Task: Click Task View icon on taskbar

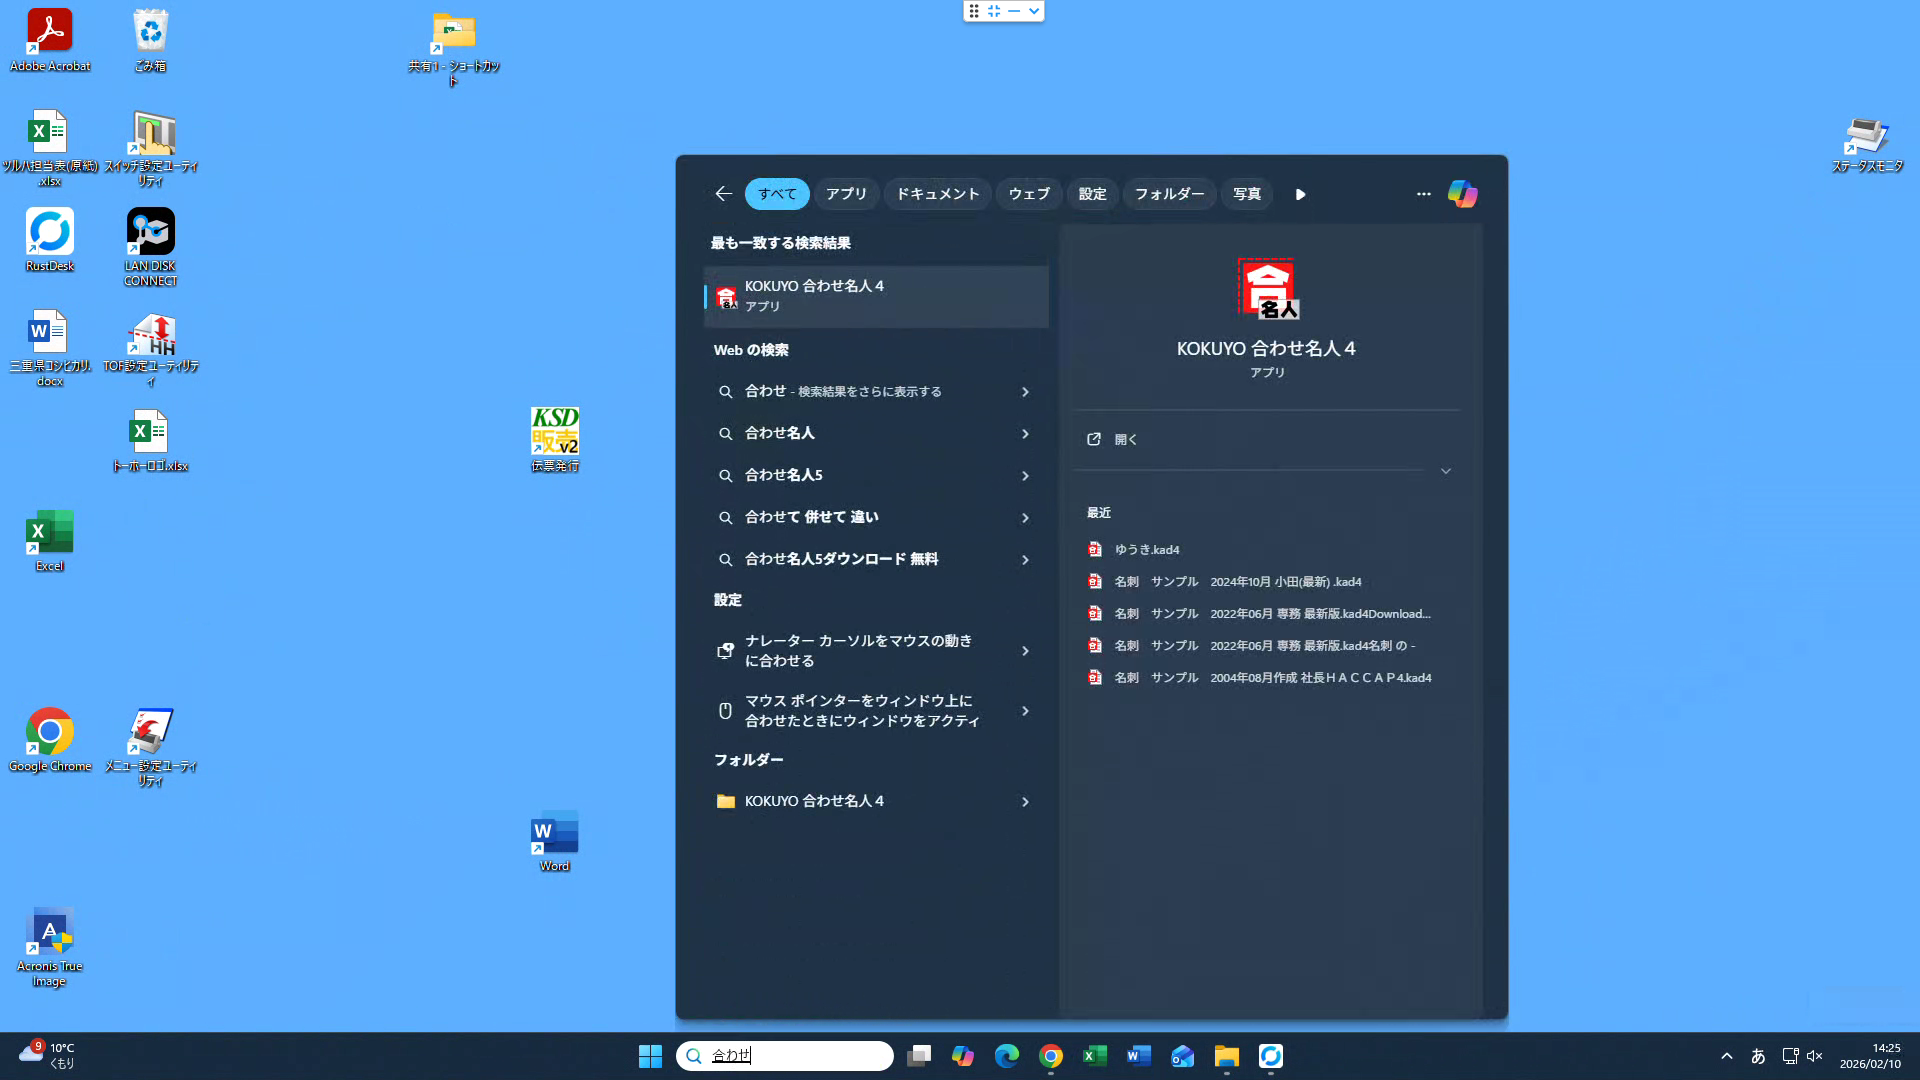Action: coord(919,1056)
